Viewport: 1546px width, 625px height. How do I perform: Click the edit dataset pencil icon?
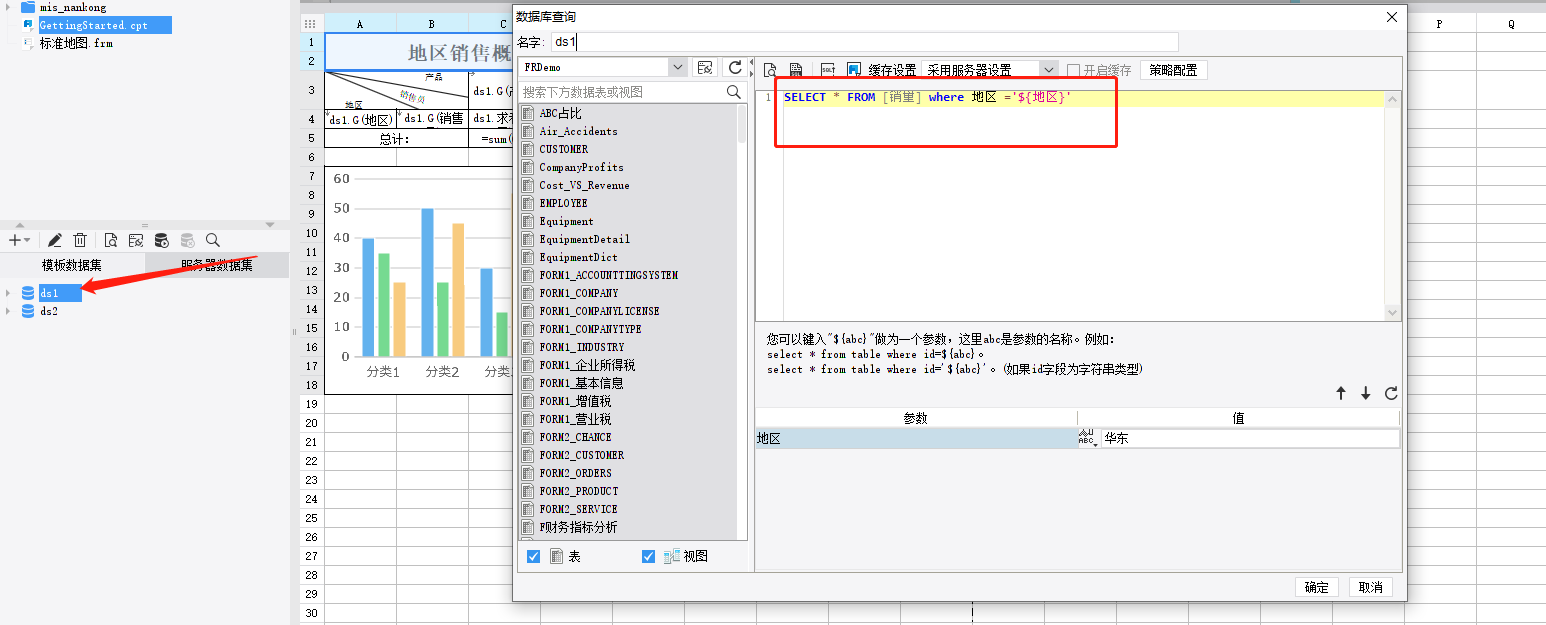[55, 240]
